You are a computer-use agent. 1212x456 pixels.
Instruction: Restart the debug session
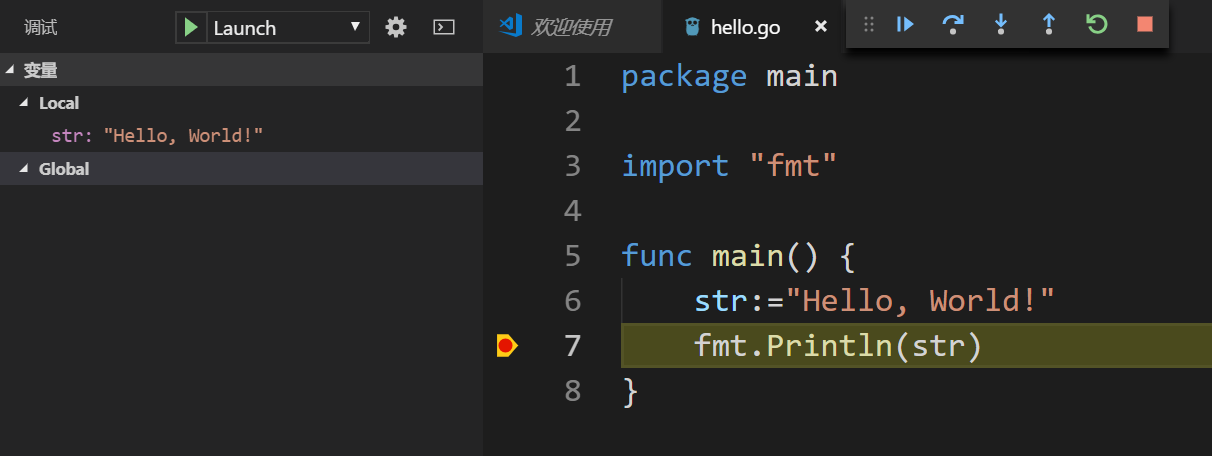point(1097,24)
